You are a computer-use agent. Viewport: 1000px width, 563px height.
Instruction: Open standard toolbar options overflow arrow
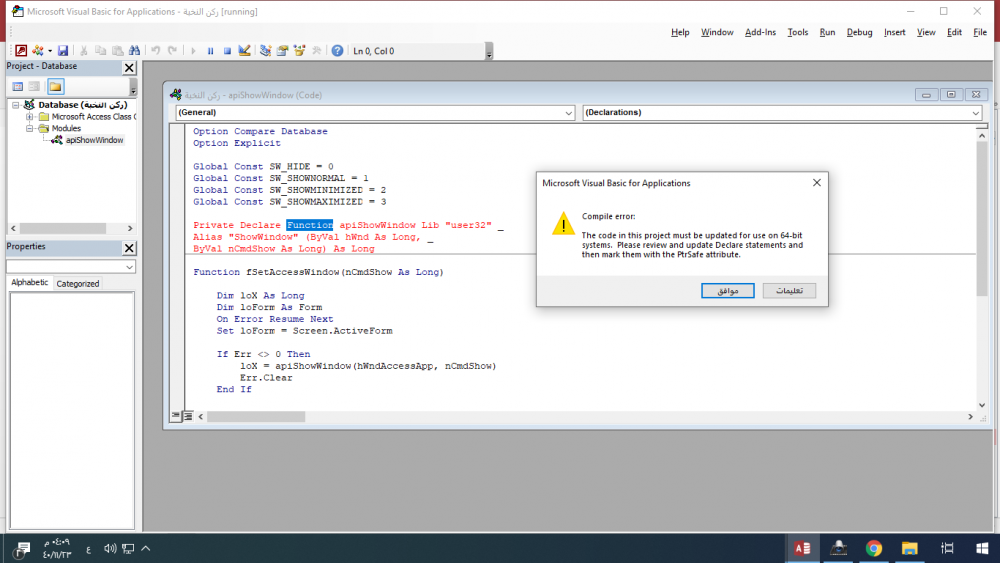coord(489,51)
